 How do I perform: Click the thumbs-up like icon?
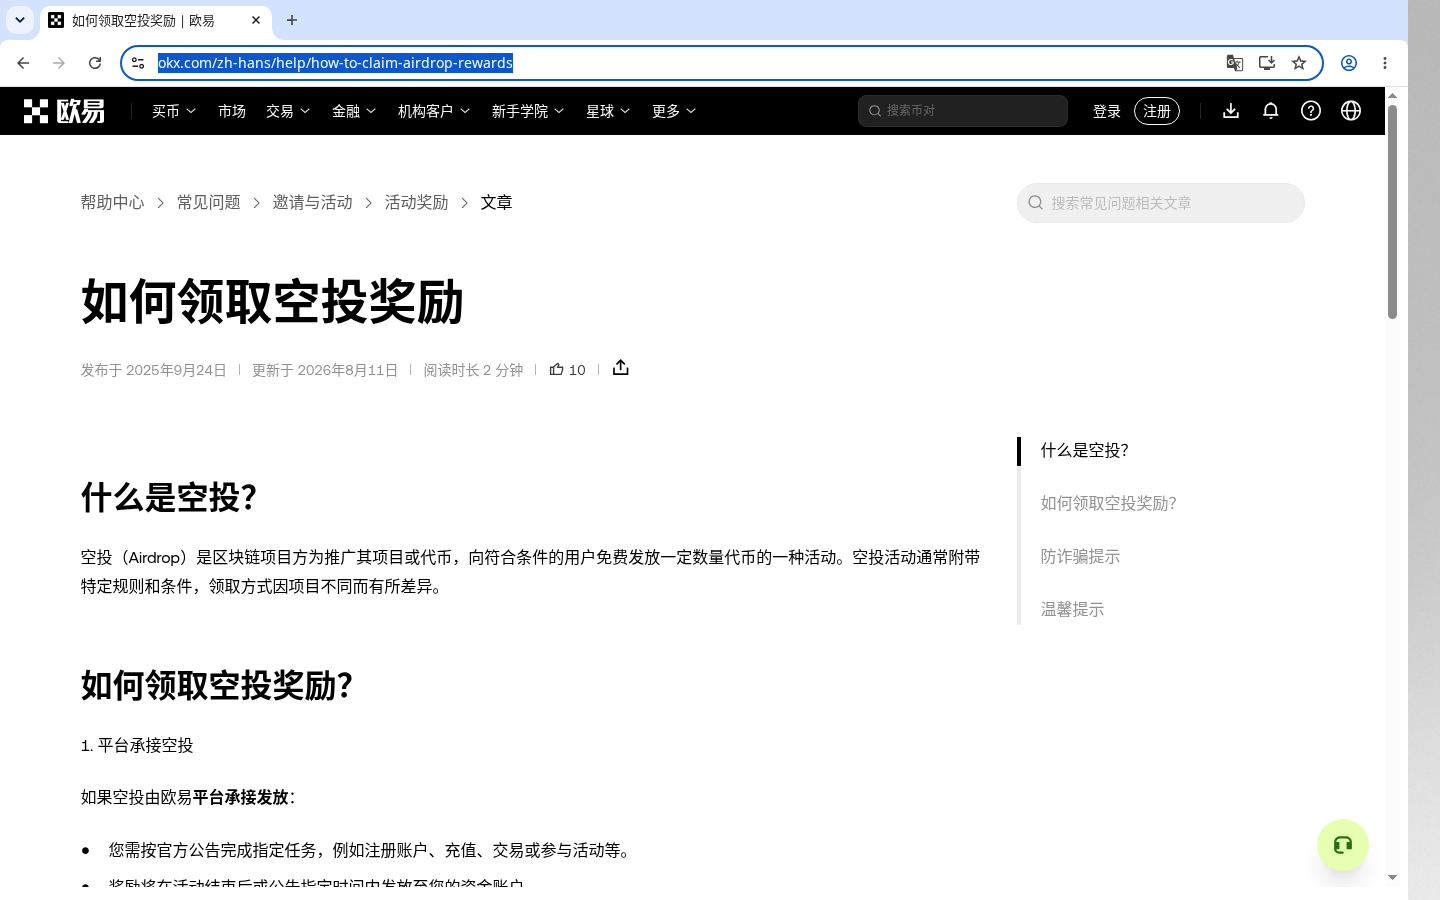coord(557,369)
